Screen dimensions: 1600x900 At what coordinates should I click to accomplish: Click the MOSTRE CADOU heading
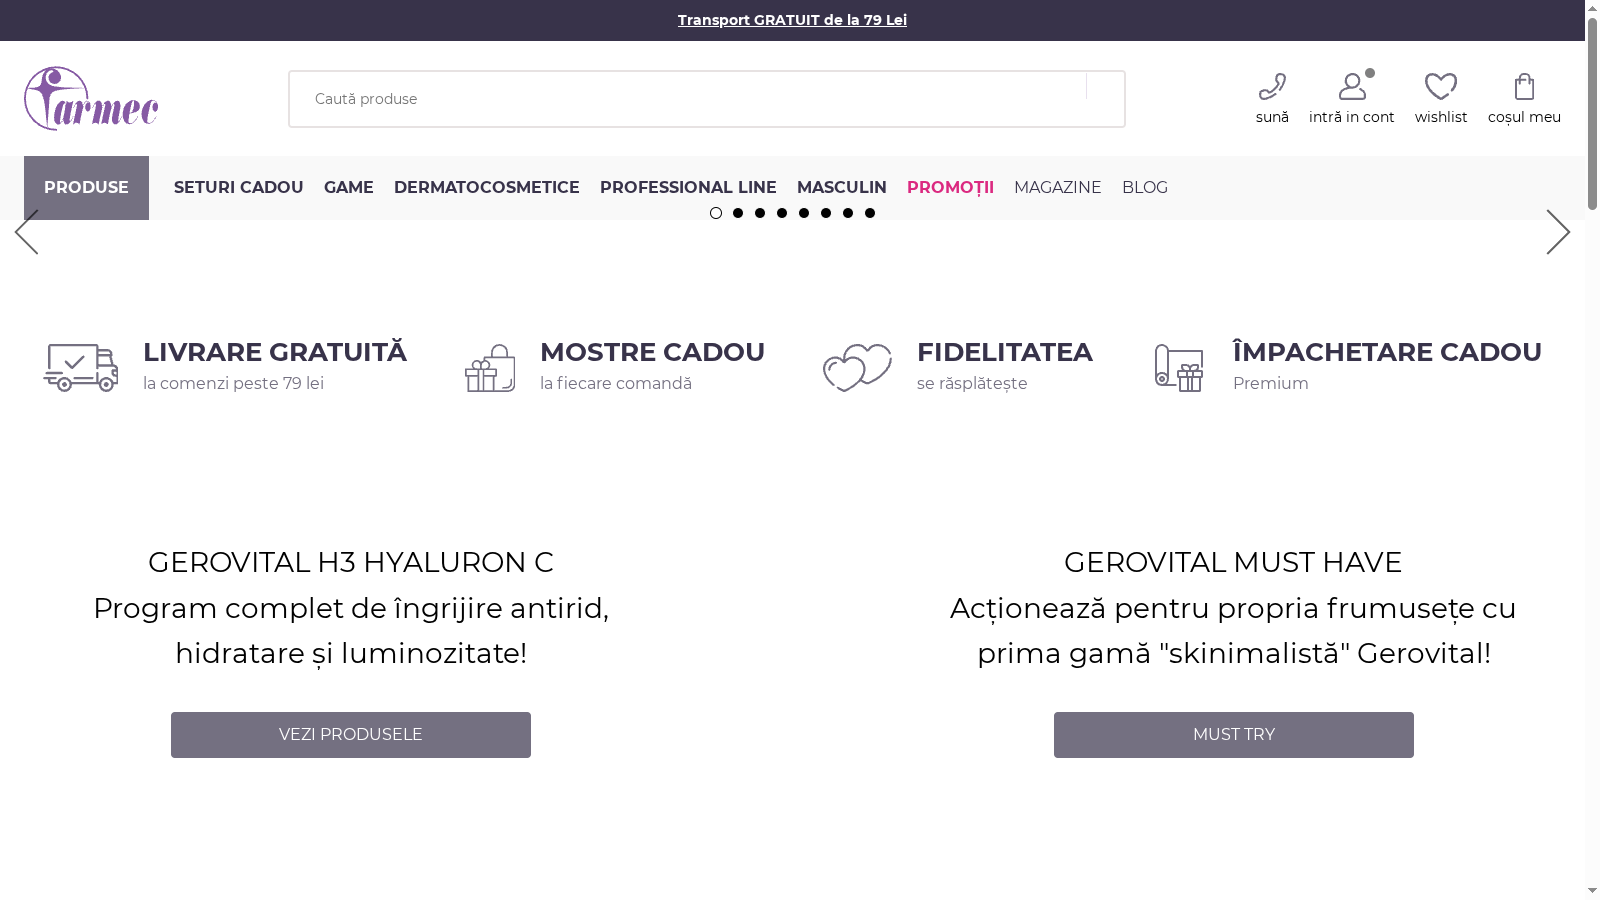coord(652,352)
